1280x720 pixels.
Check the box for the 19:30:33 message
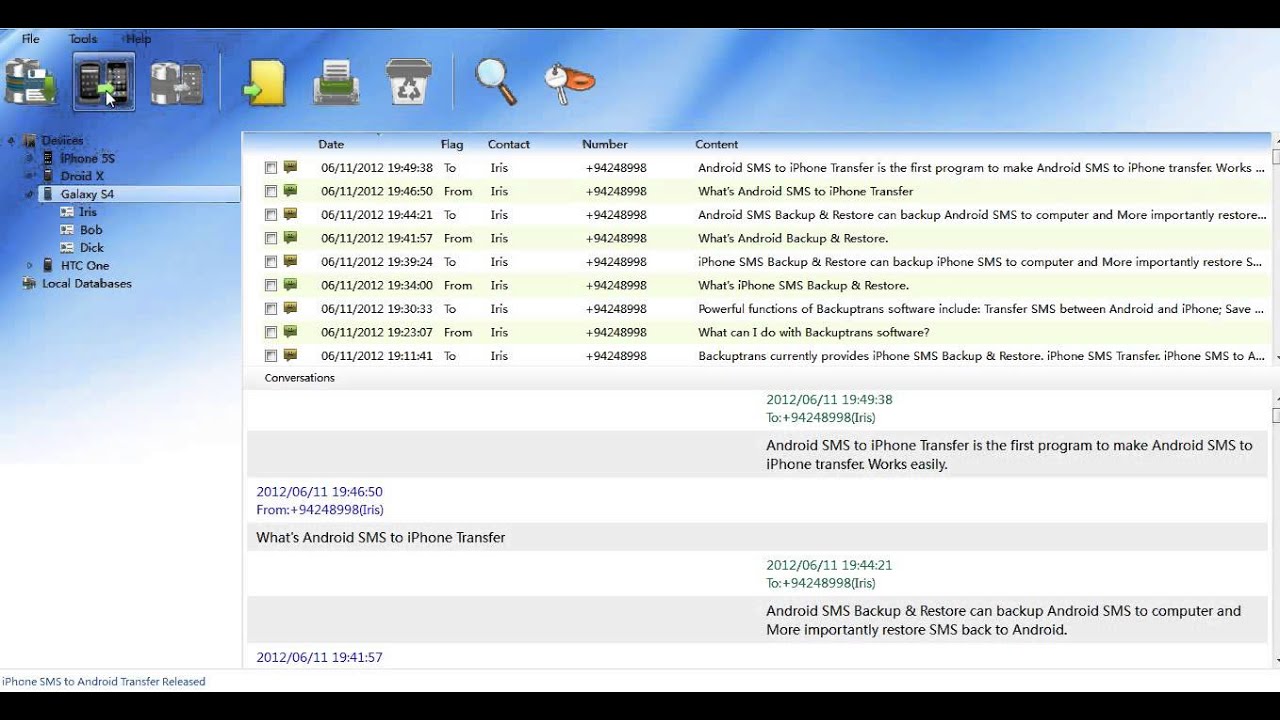point(271,309)
